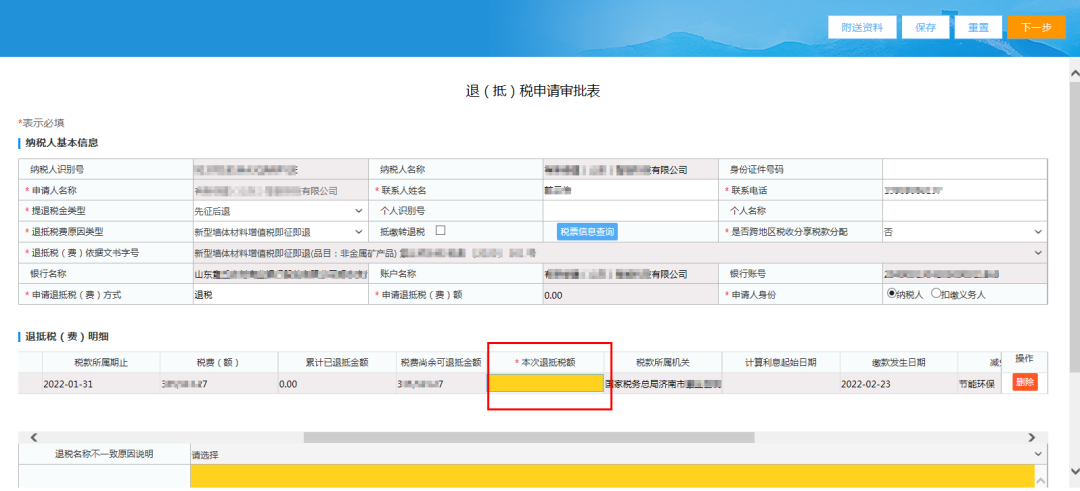Click the 身份证件号码 field

(965, 169)
